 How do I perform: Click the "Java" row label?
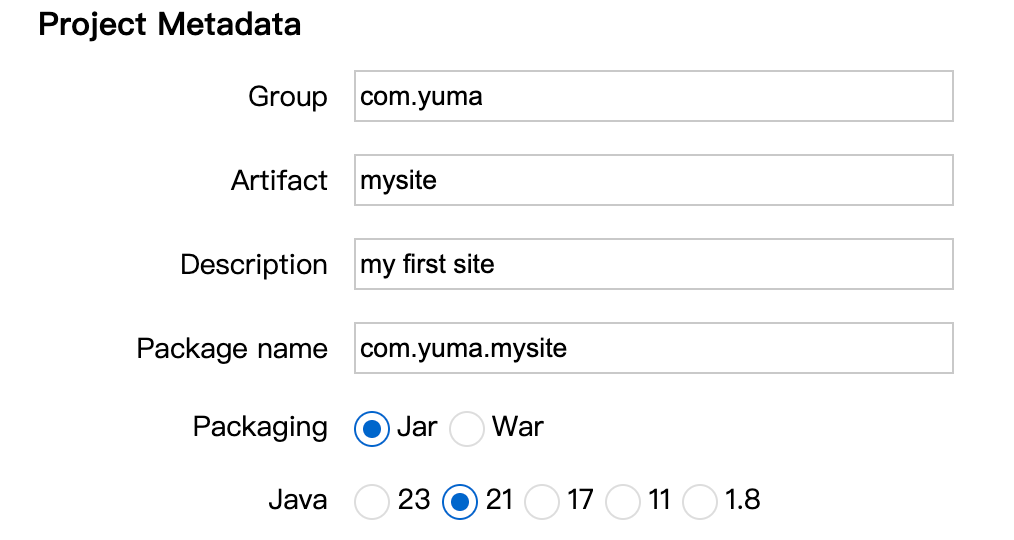tap(297, 499)
